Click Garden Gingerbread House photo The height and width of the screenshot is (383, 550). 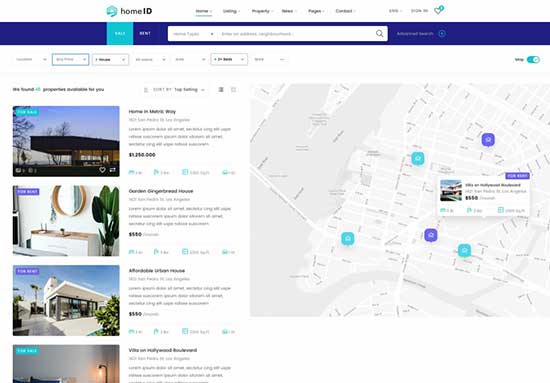pos(66,221)
